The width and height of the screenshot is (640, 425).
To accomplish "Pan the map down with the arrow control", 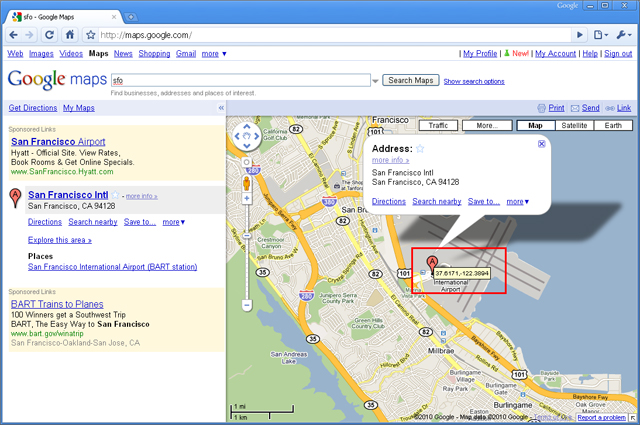I will (247, 145).
